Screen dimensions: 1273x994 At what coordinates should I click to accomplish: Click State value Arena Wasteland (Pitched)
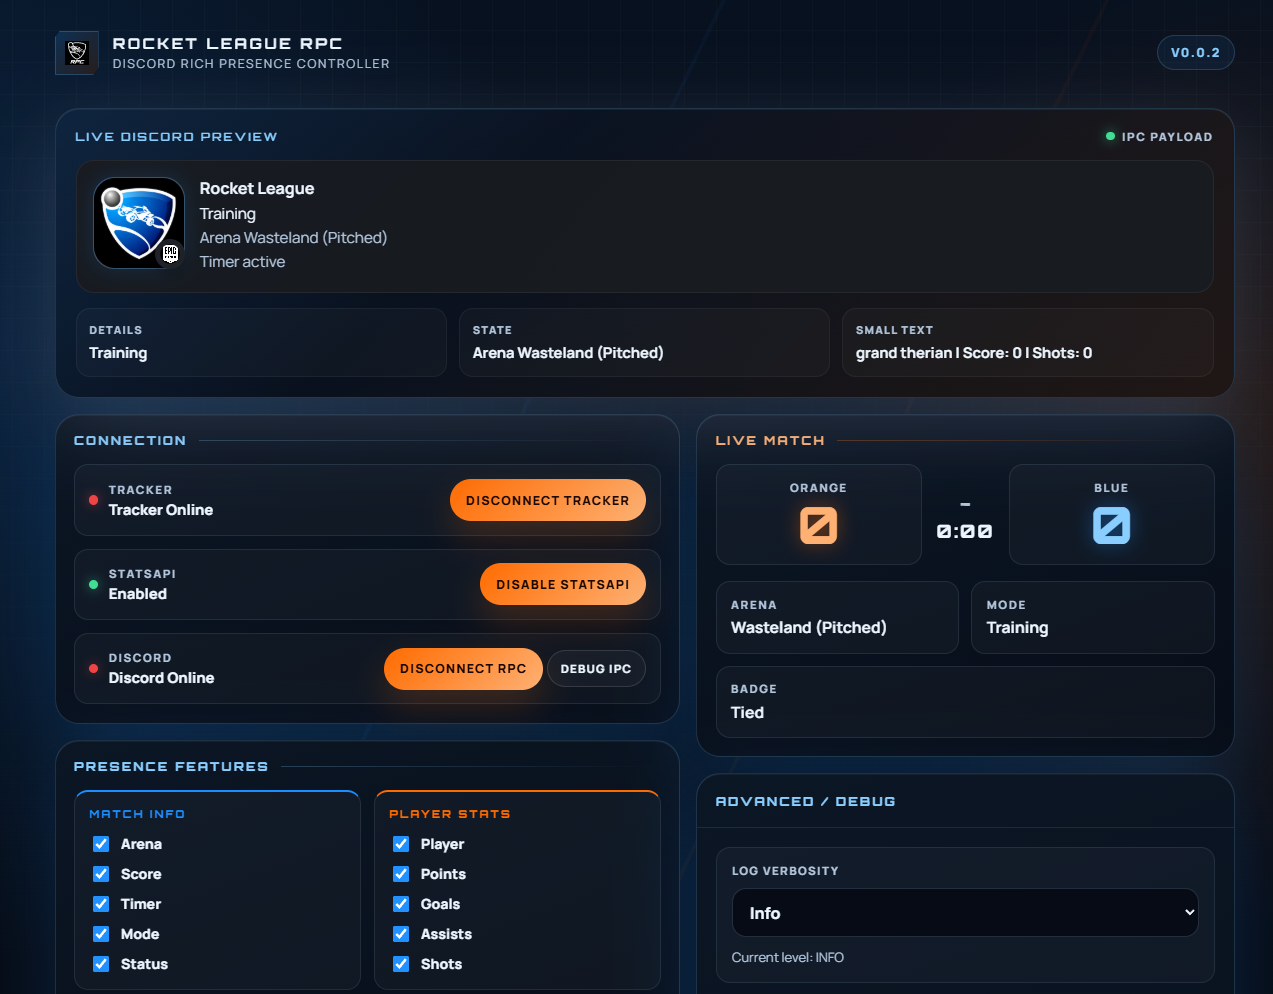click(568, 353)
